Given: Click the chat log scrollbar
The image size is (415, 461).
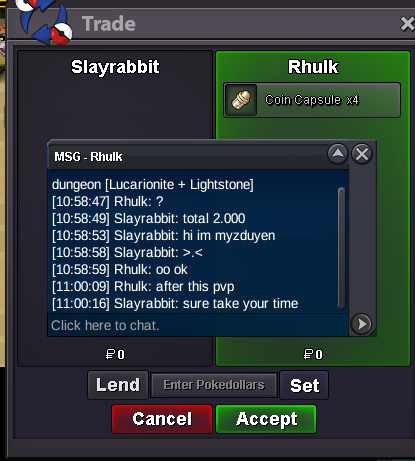Looking at the screenshot, I should (341, 248).
